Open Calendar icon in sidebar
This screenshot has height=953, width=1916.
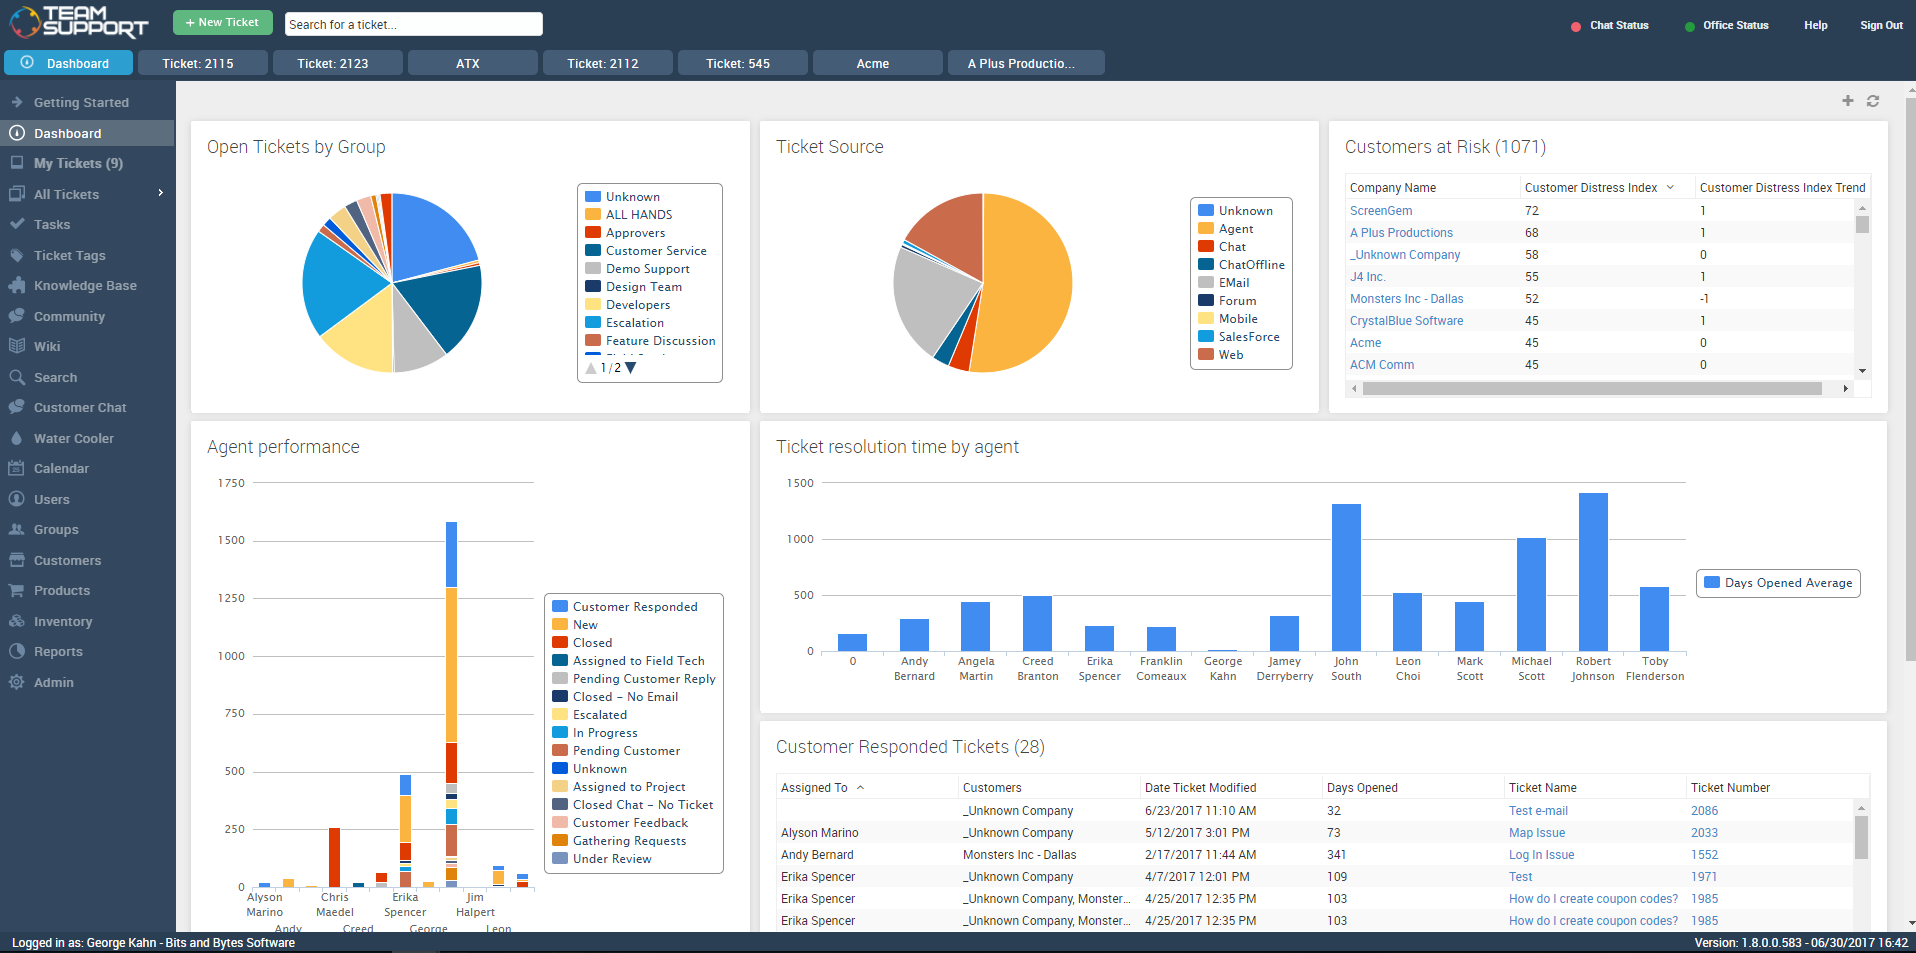(x=16, y=468)
